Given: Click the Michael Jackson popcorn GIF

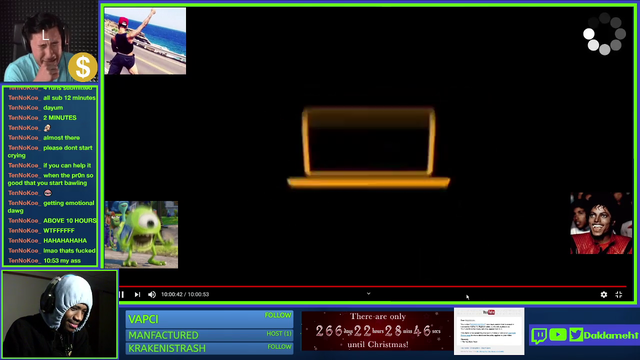Looking at the screenshot, I should 601,223.
